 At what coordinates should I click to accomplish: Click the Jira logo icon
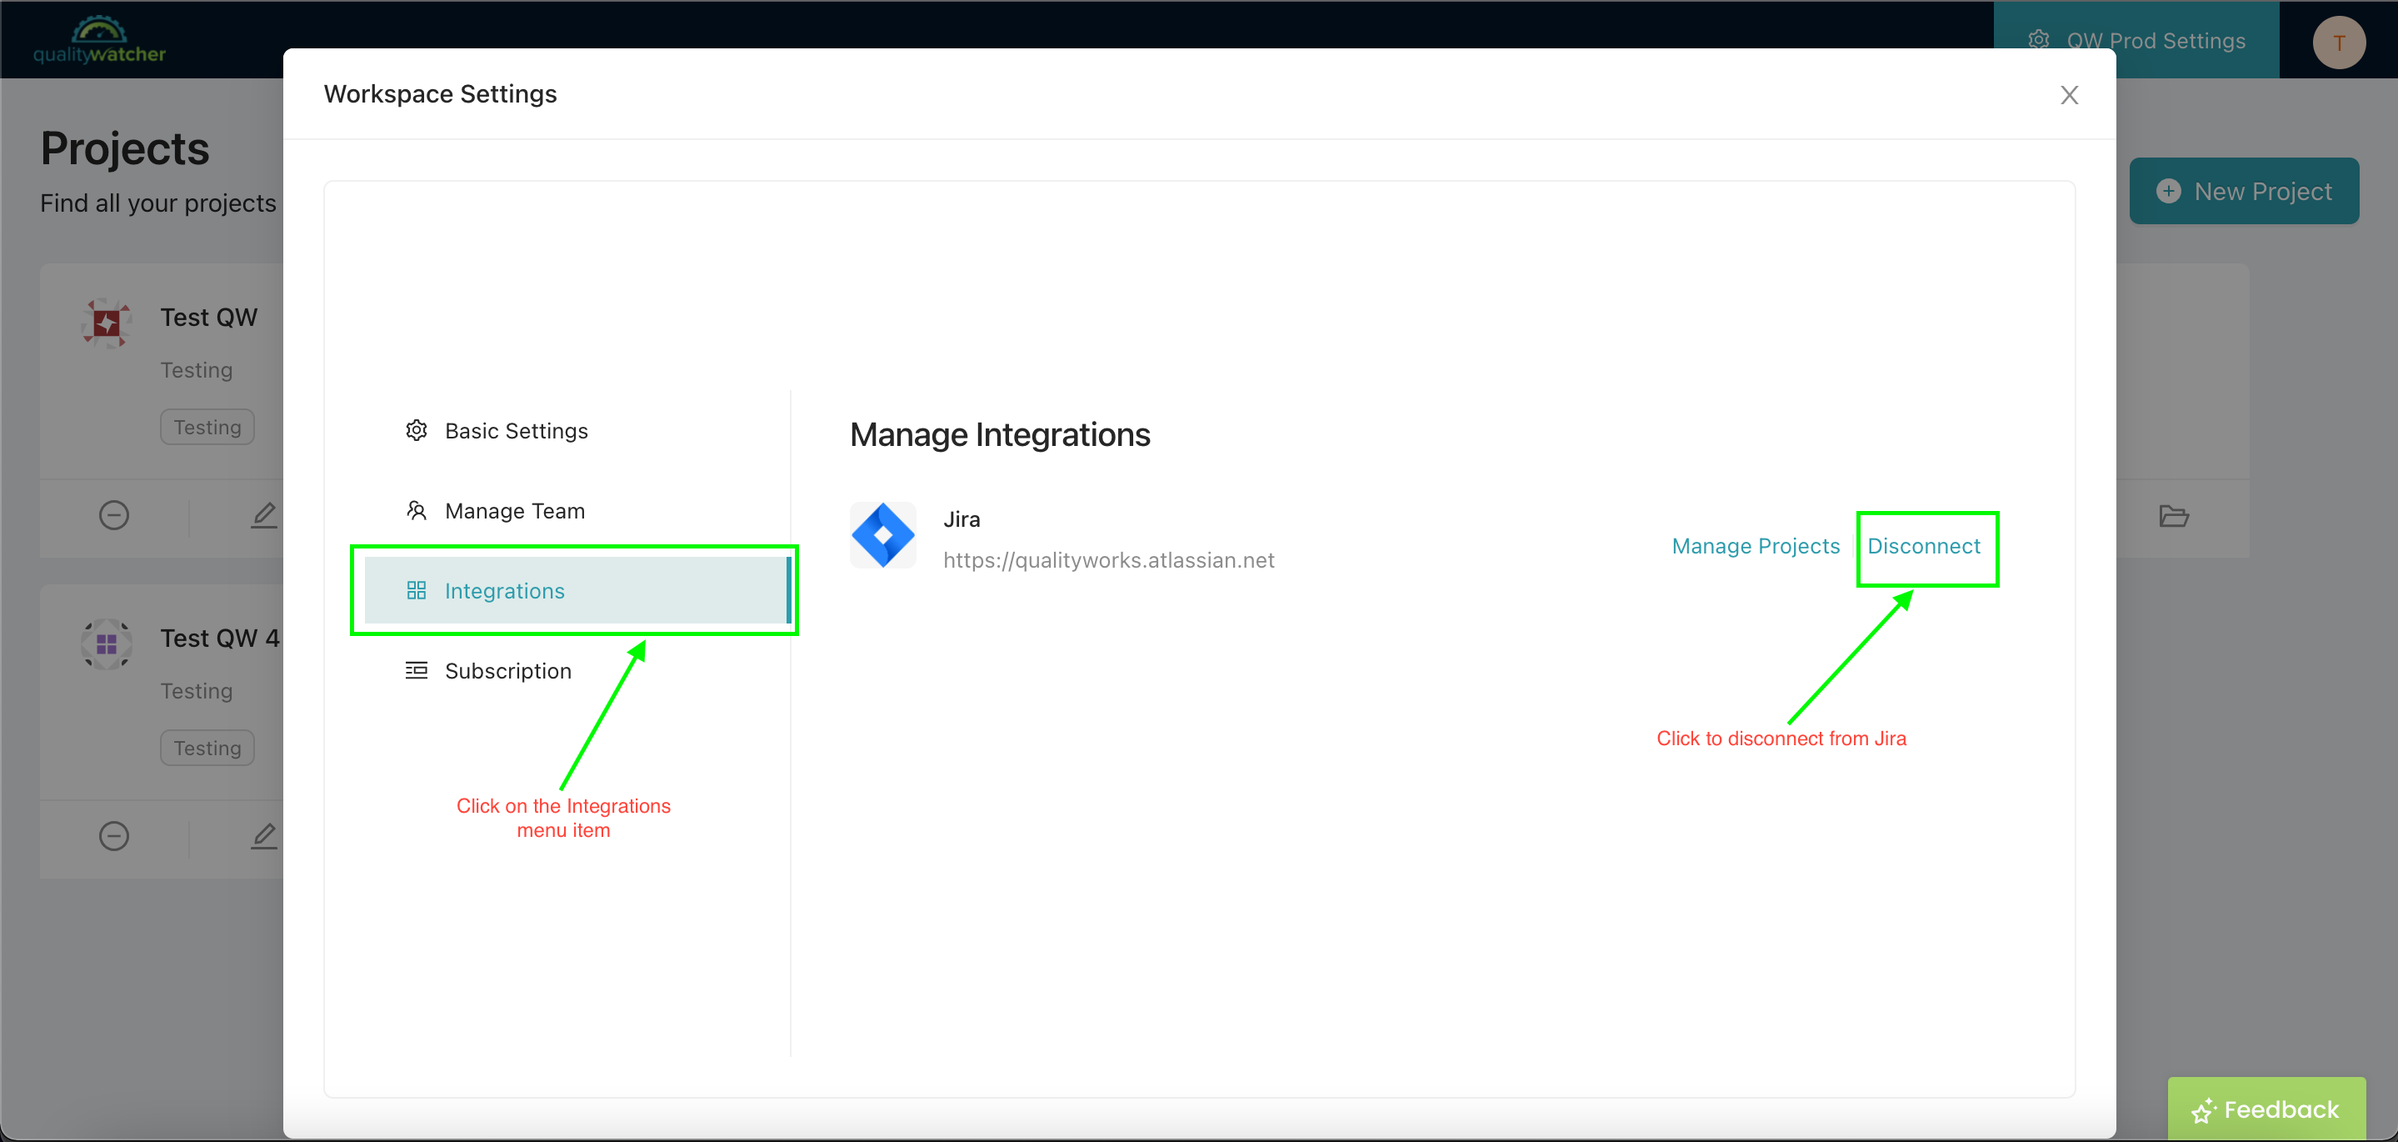[883, 535]
